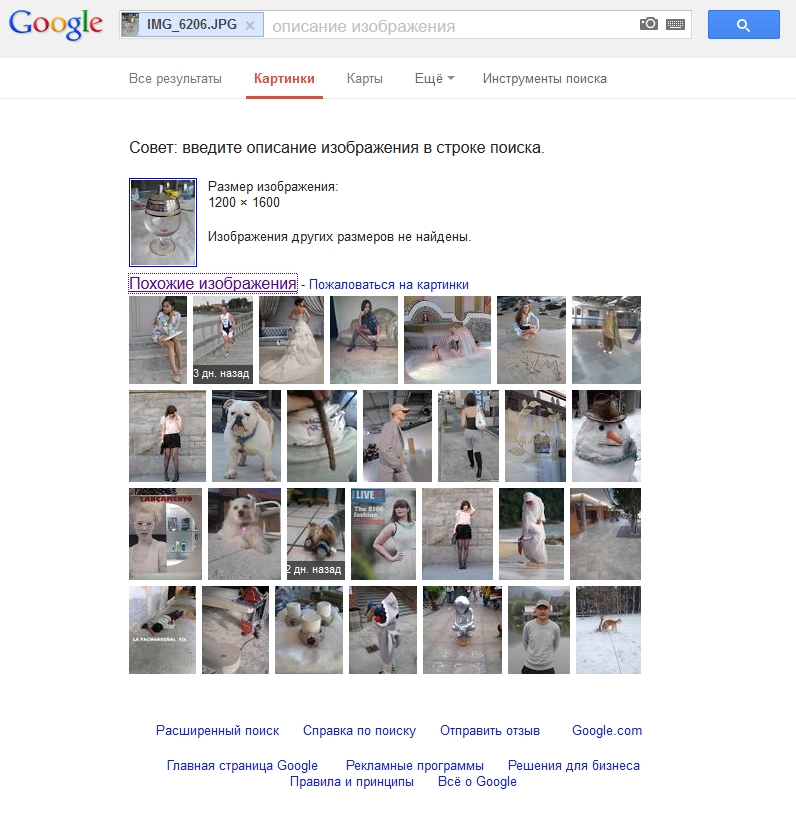Remove the IMG_6206.JPG chip with X
Viewport: 796px width, 825px height.
[250, 25]
